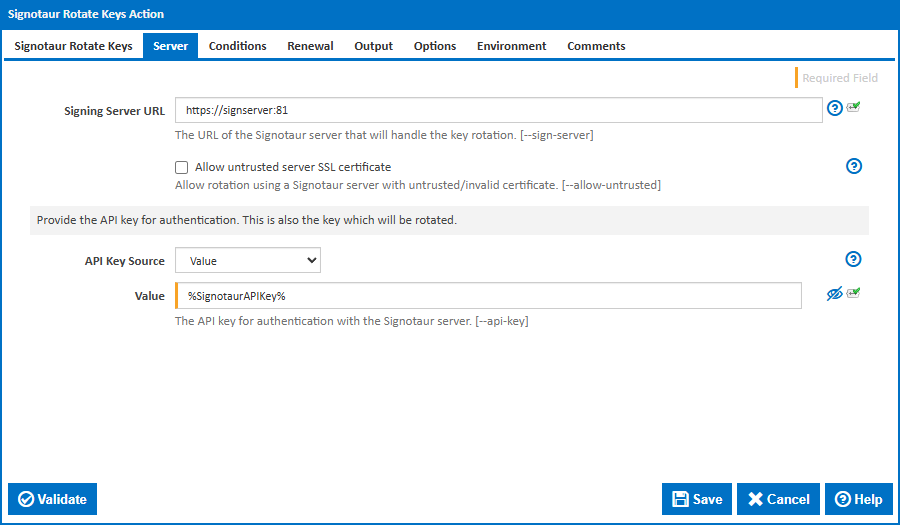900x525 pixels.
Task: Click the API Key Source label
Action: point(125,261)
